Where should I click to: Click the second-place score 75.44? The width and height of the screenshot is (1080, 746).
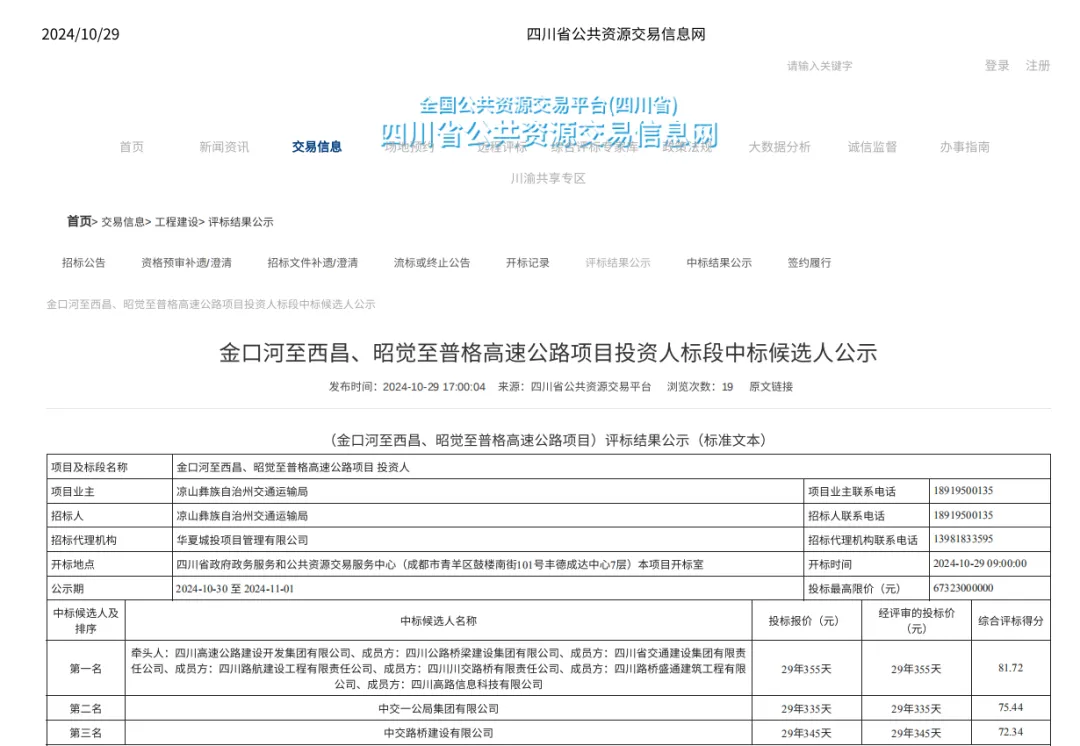coord(1010,707)
